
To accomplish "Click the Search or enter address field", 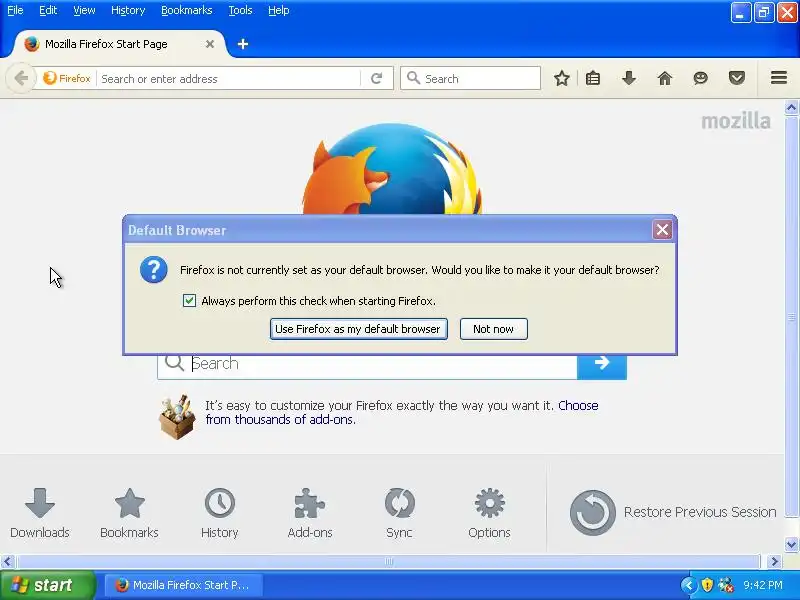I will pos(230,79).
